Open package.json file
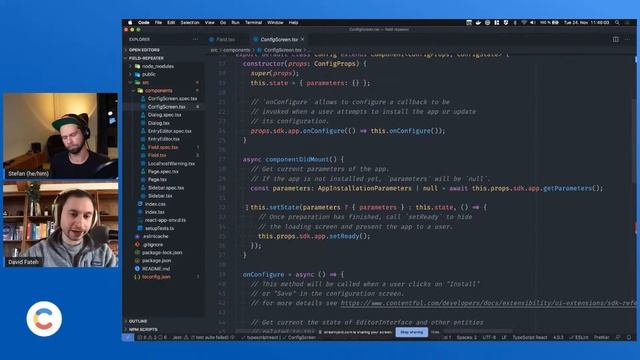Viewport: 640px width, 360px height. 156,260
